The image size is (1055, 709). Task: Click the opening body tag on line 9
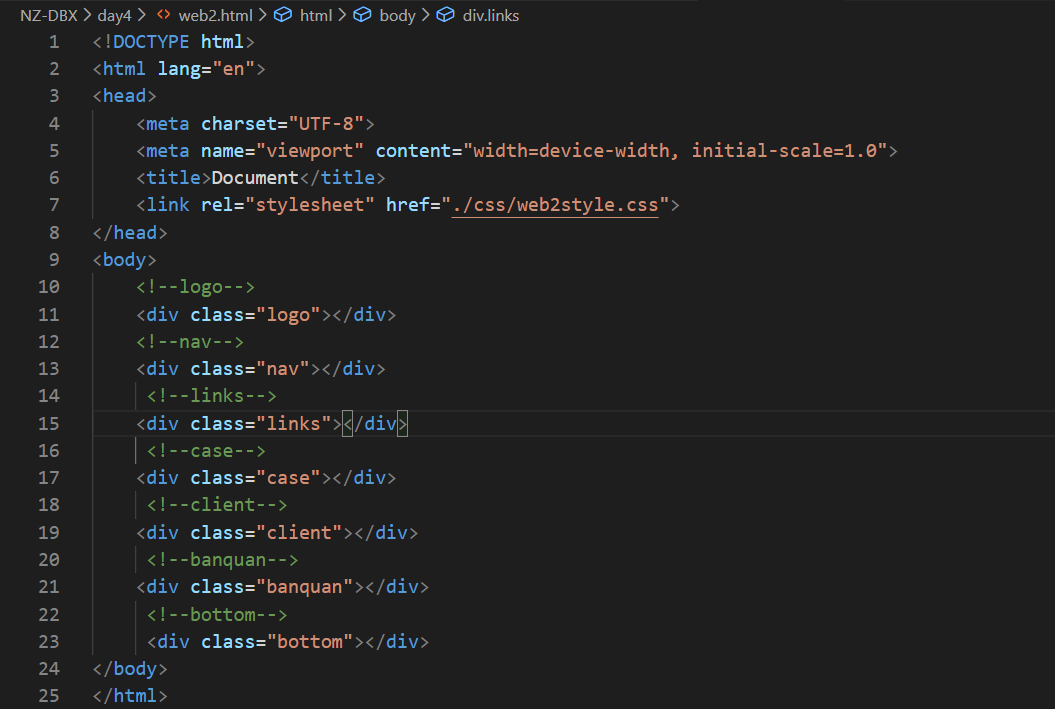(124, 260)
